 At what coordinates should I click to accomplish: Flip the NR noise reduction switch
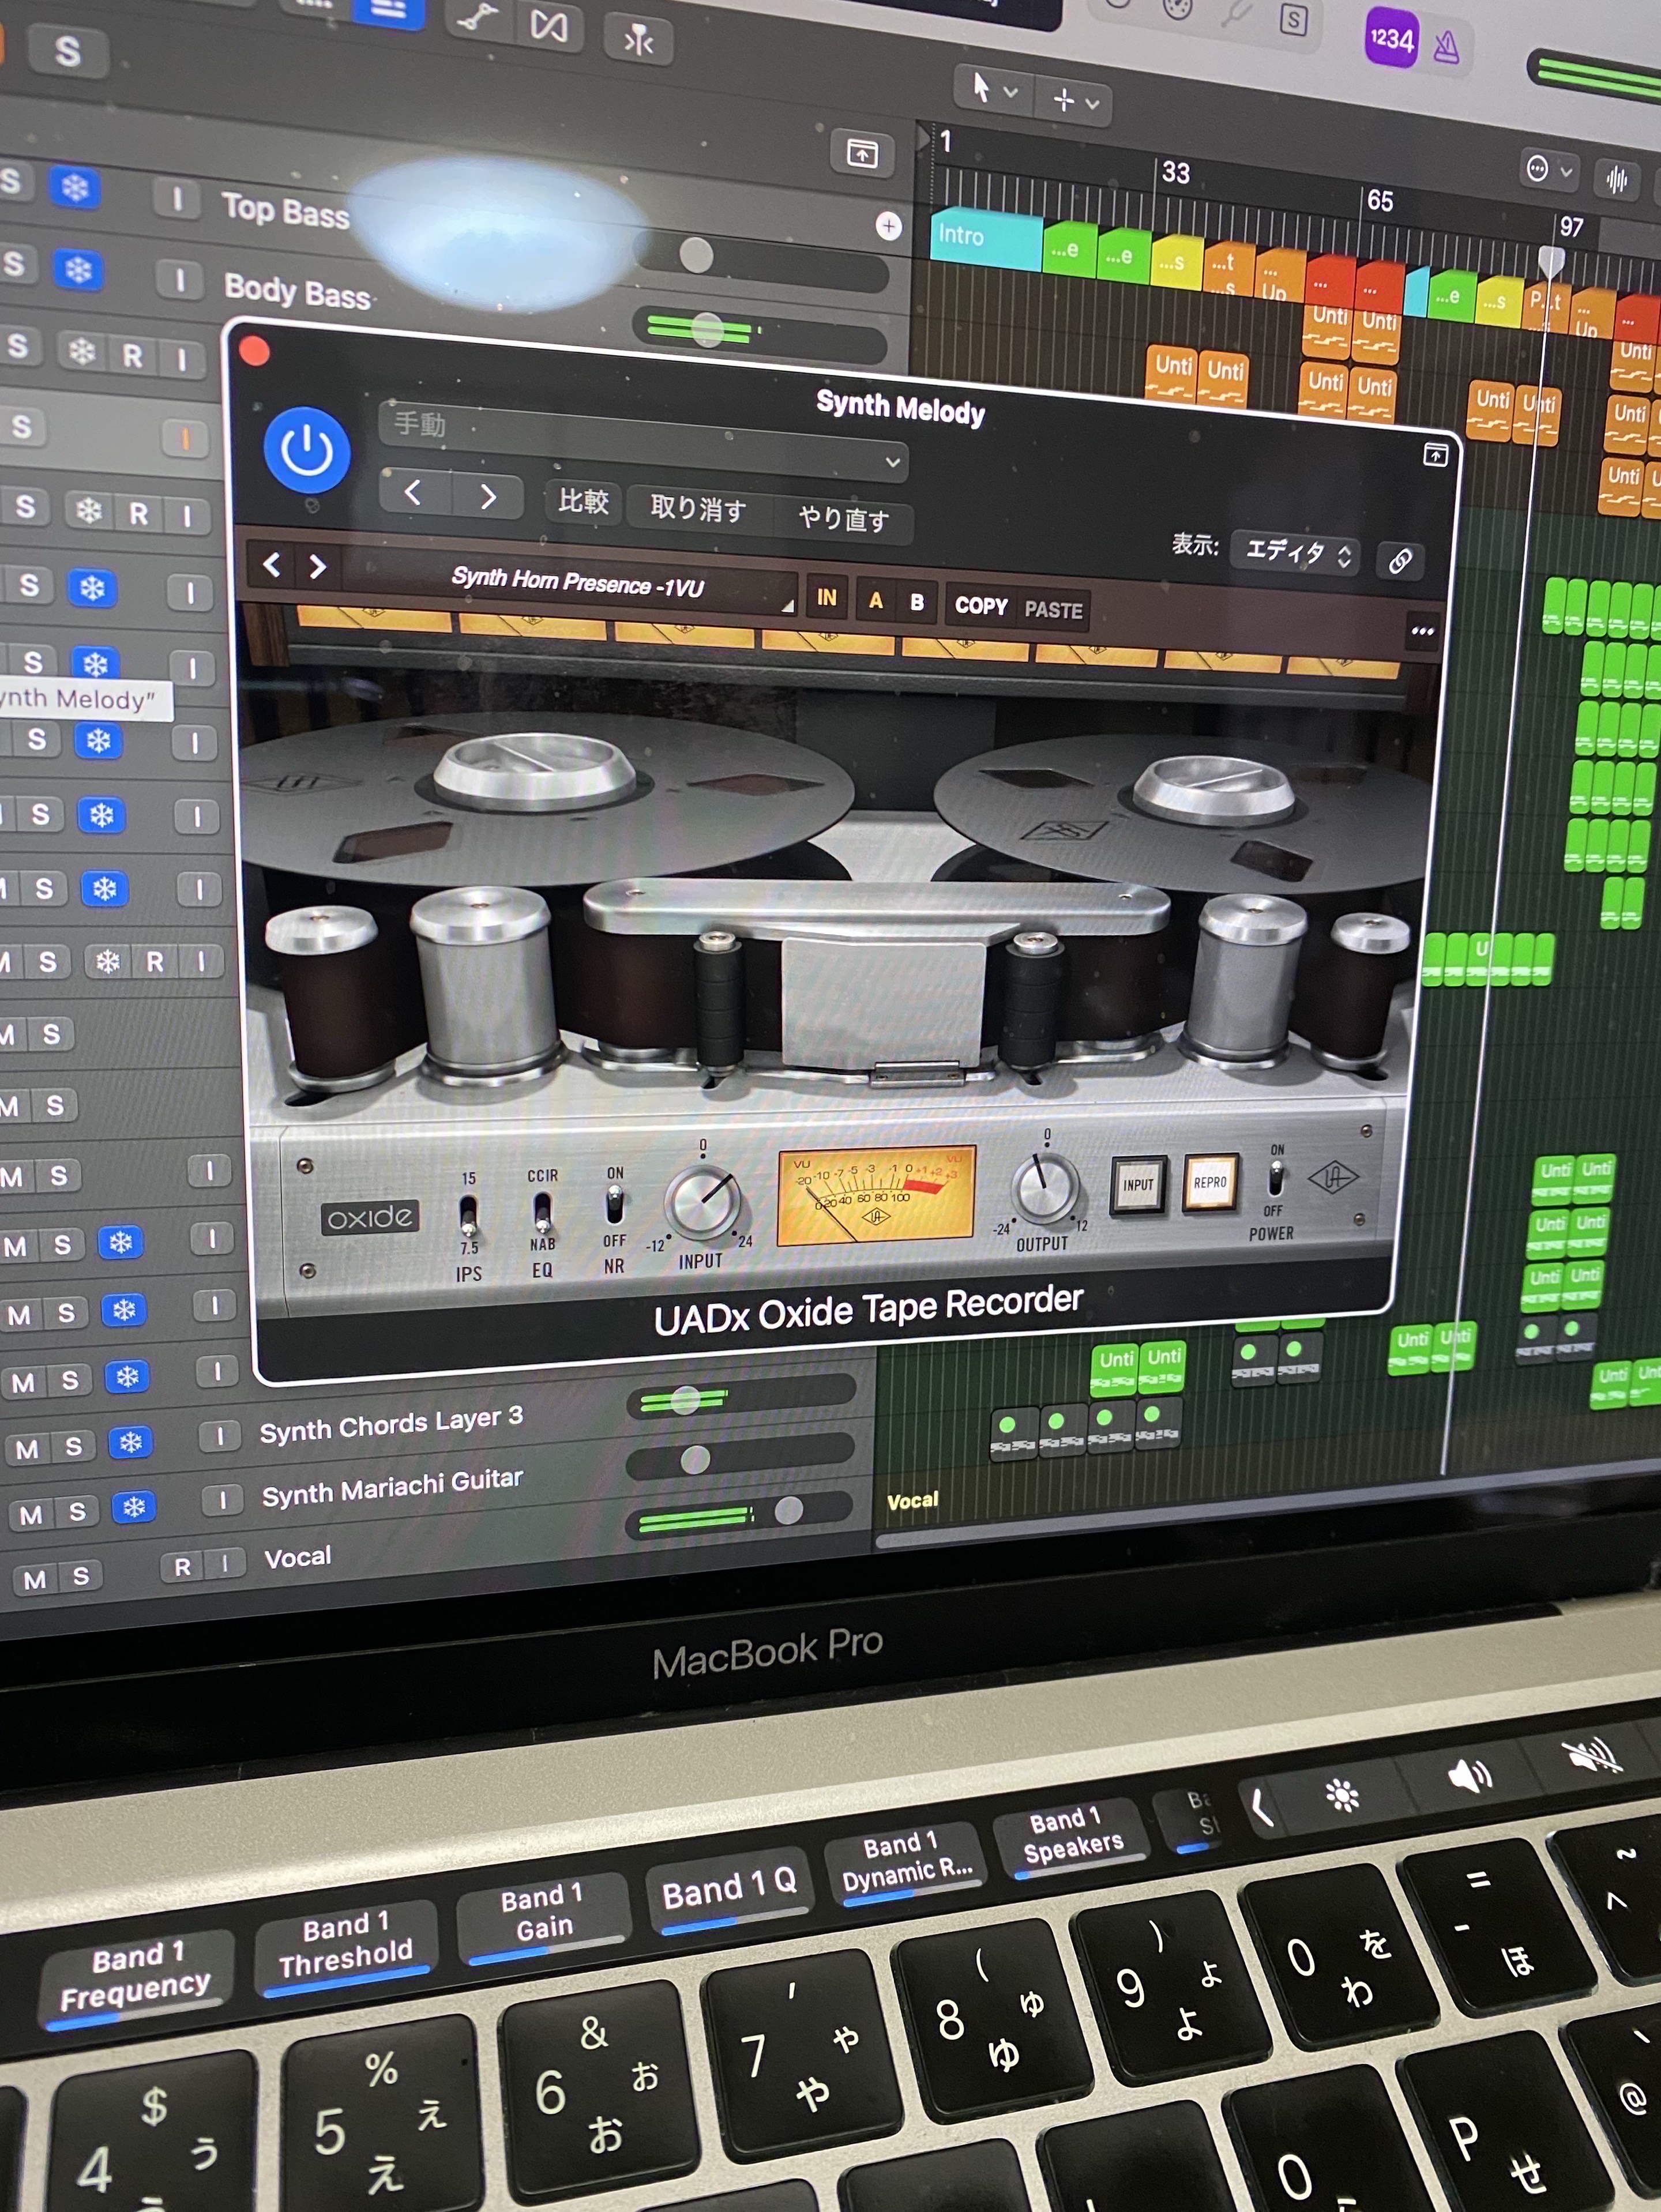(x=614, y=1206)
